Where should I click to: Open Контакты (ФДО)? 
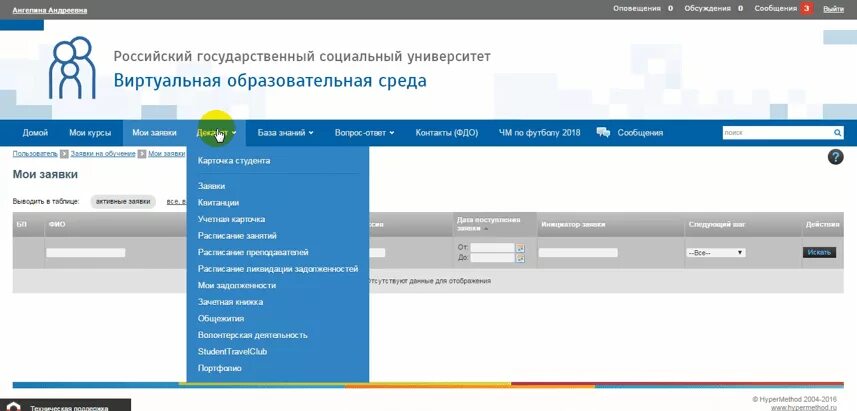point(447,133)
